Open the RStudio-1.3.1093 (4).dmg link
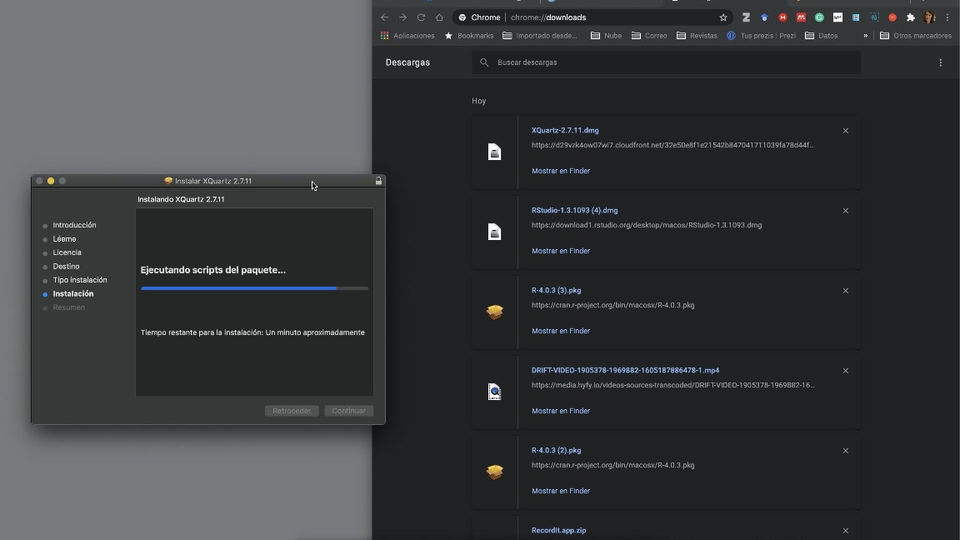The height and width of the screenshot is (540, 960). [x=574, y=210]
